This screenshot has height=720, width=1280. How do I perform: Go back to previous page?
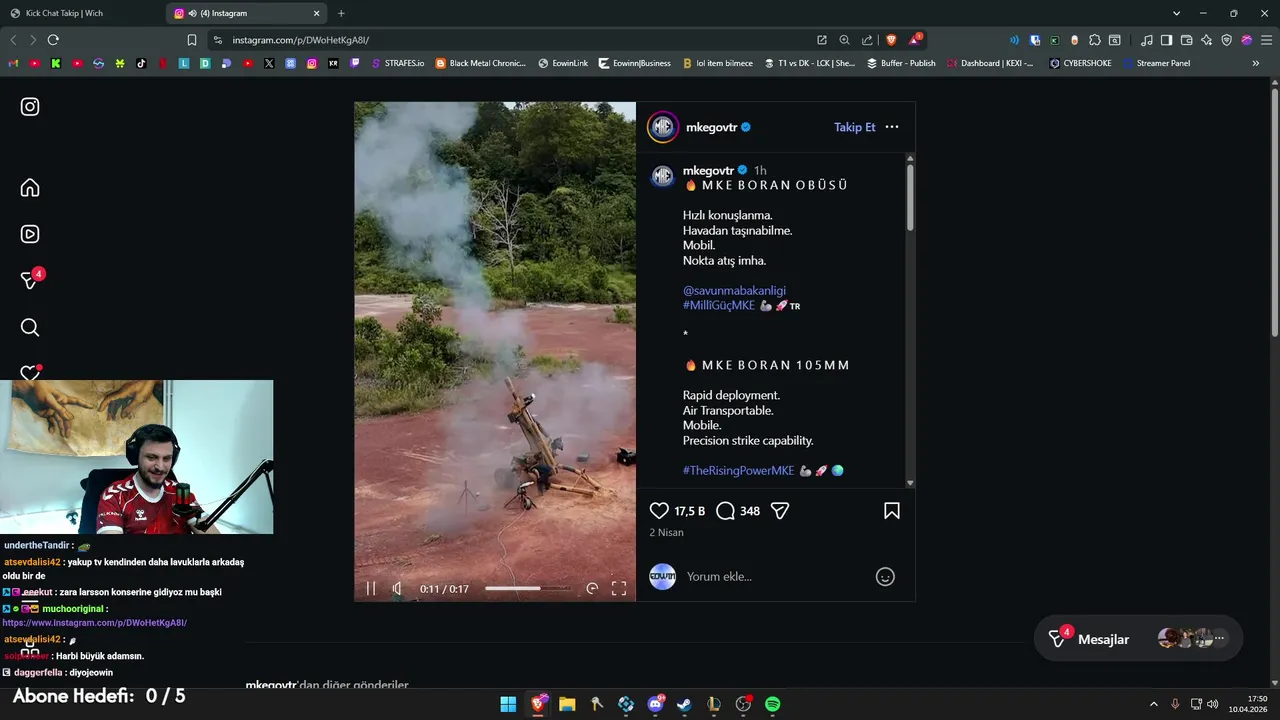click(x=13, y=40)
